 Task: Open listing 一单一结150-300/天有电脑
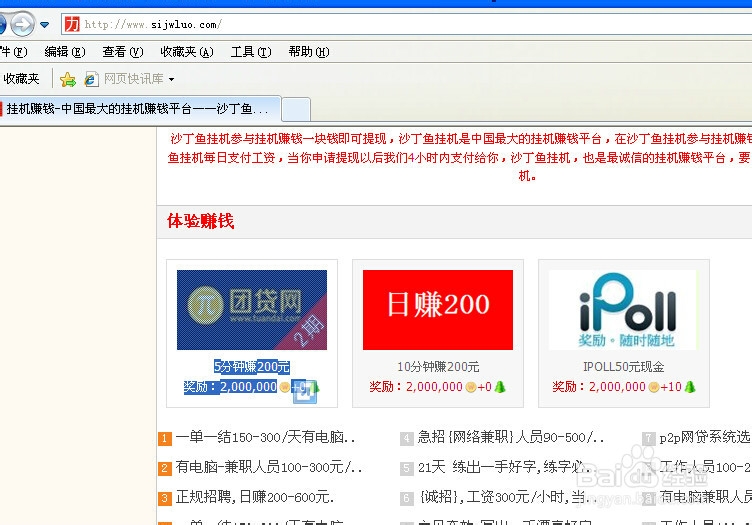[x=266, y=437]
